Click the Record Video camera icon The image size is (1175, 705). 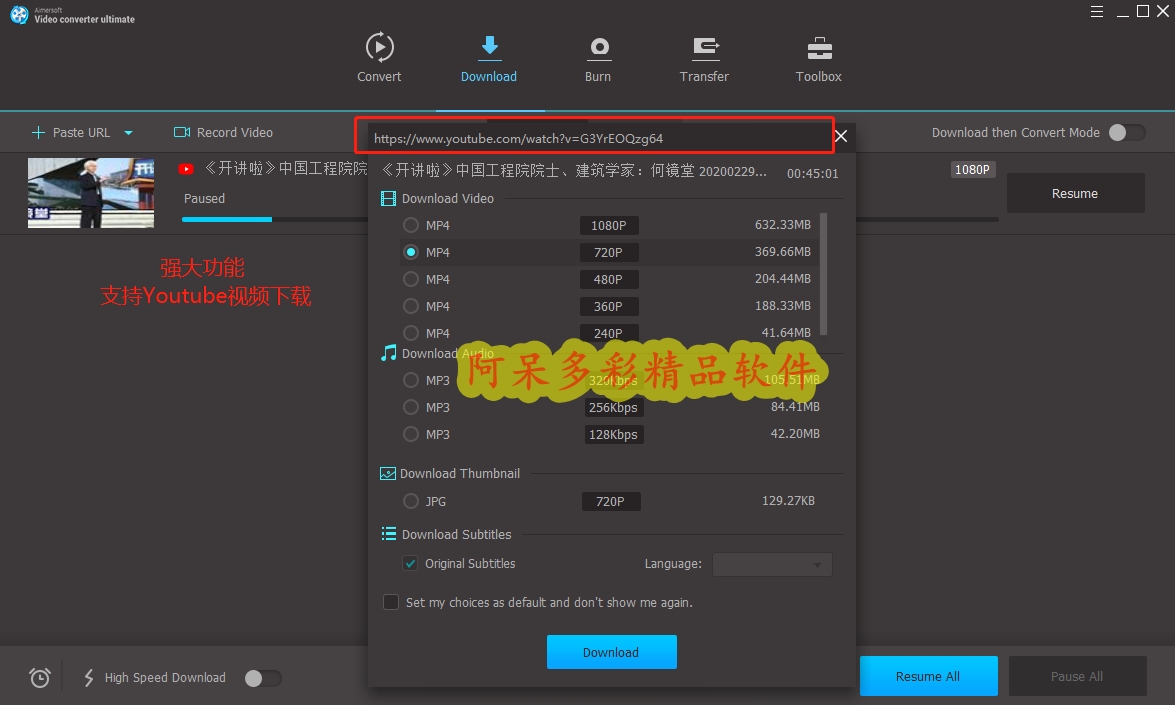click(x=182, y=133)
